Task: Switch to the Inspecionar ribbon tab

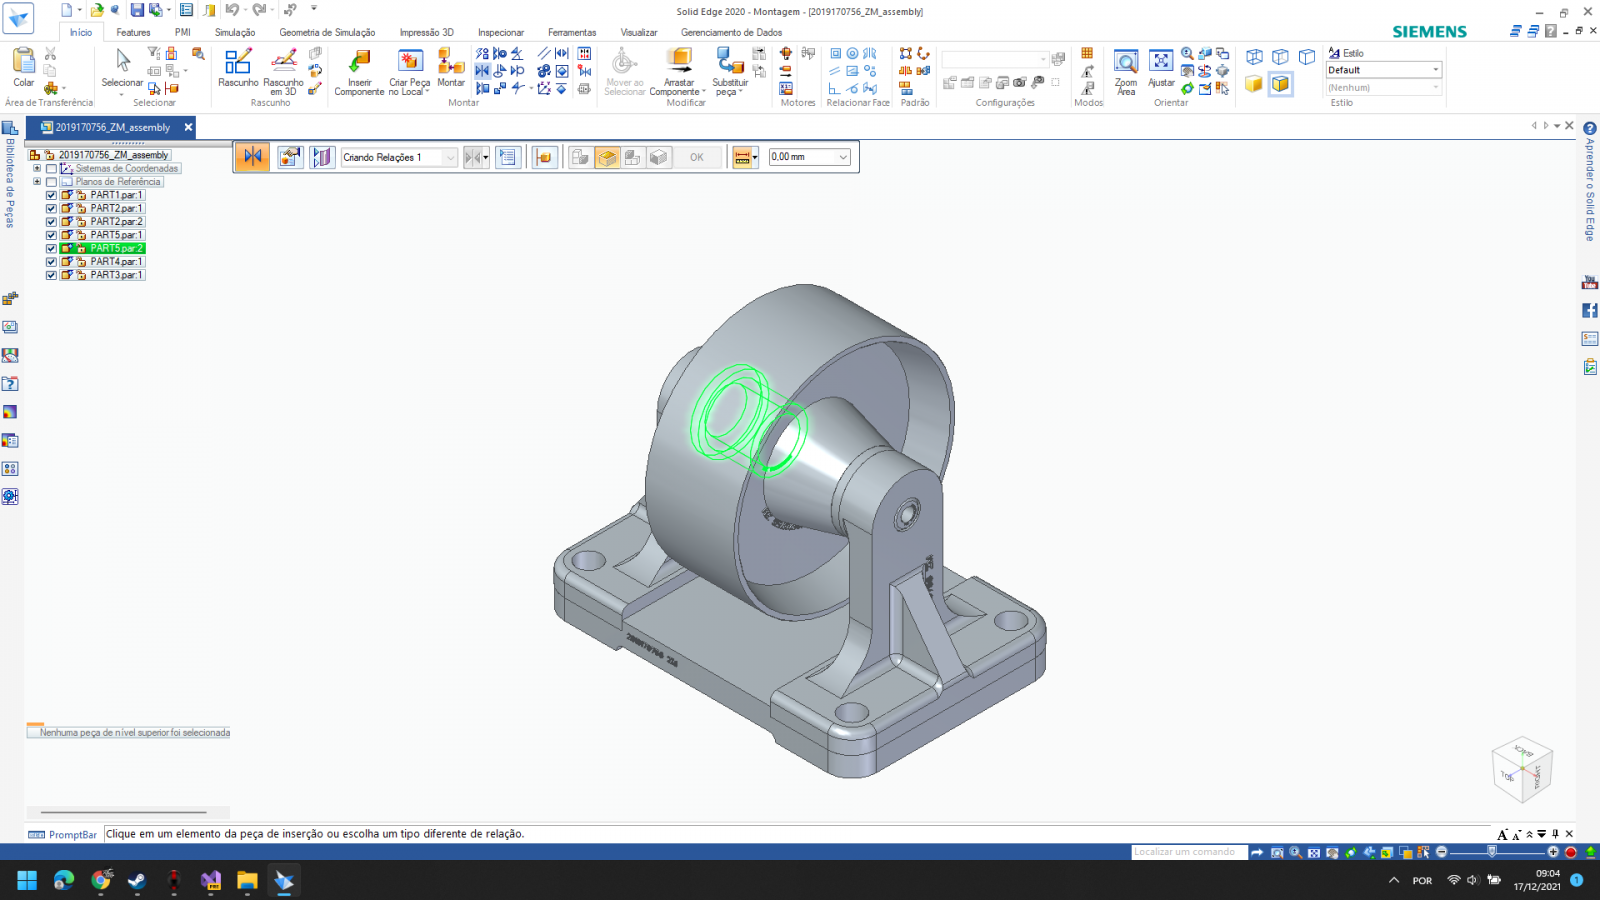Action: click(x=500, y=32)
